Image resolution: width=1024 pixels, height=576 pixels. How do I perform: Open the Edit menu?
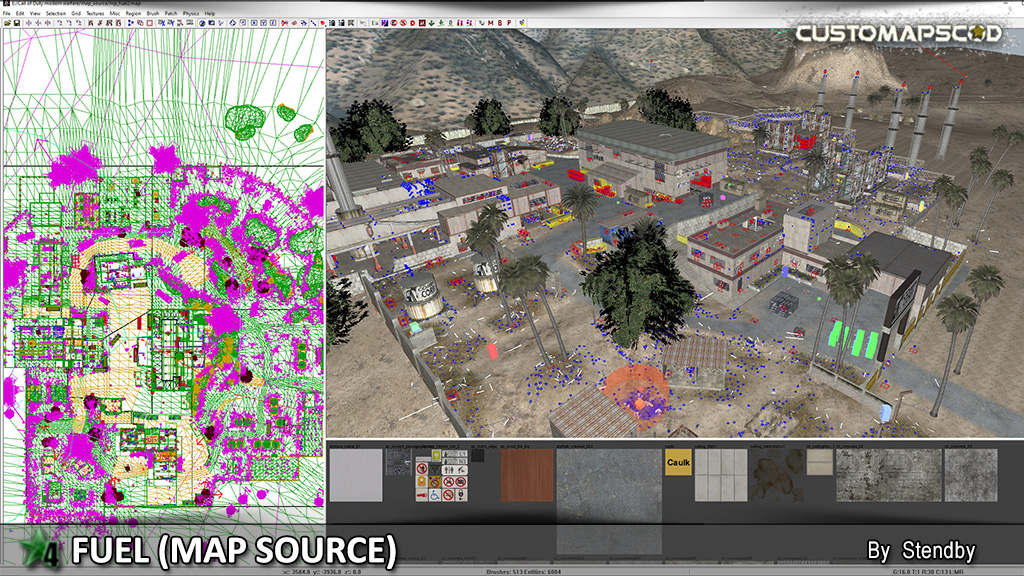pyautogui.click(x=20, y=13)
